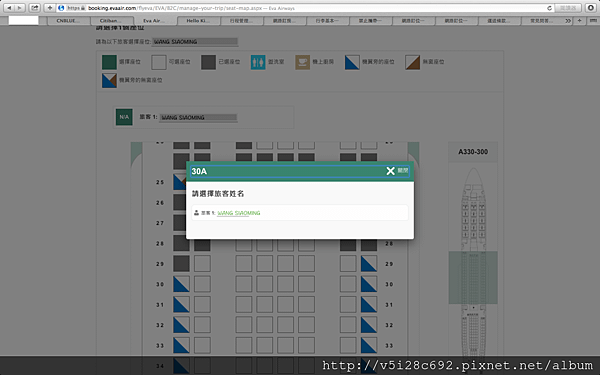Viewport: 600px width, 375px height.
Task: Switch to the CNBLUE tab
Action: (x=68, y=21)
